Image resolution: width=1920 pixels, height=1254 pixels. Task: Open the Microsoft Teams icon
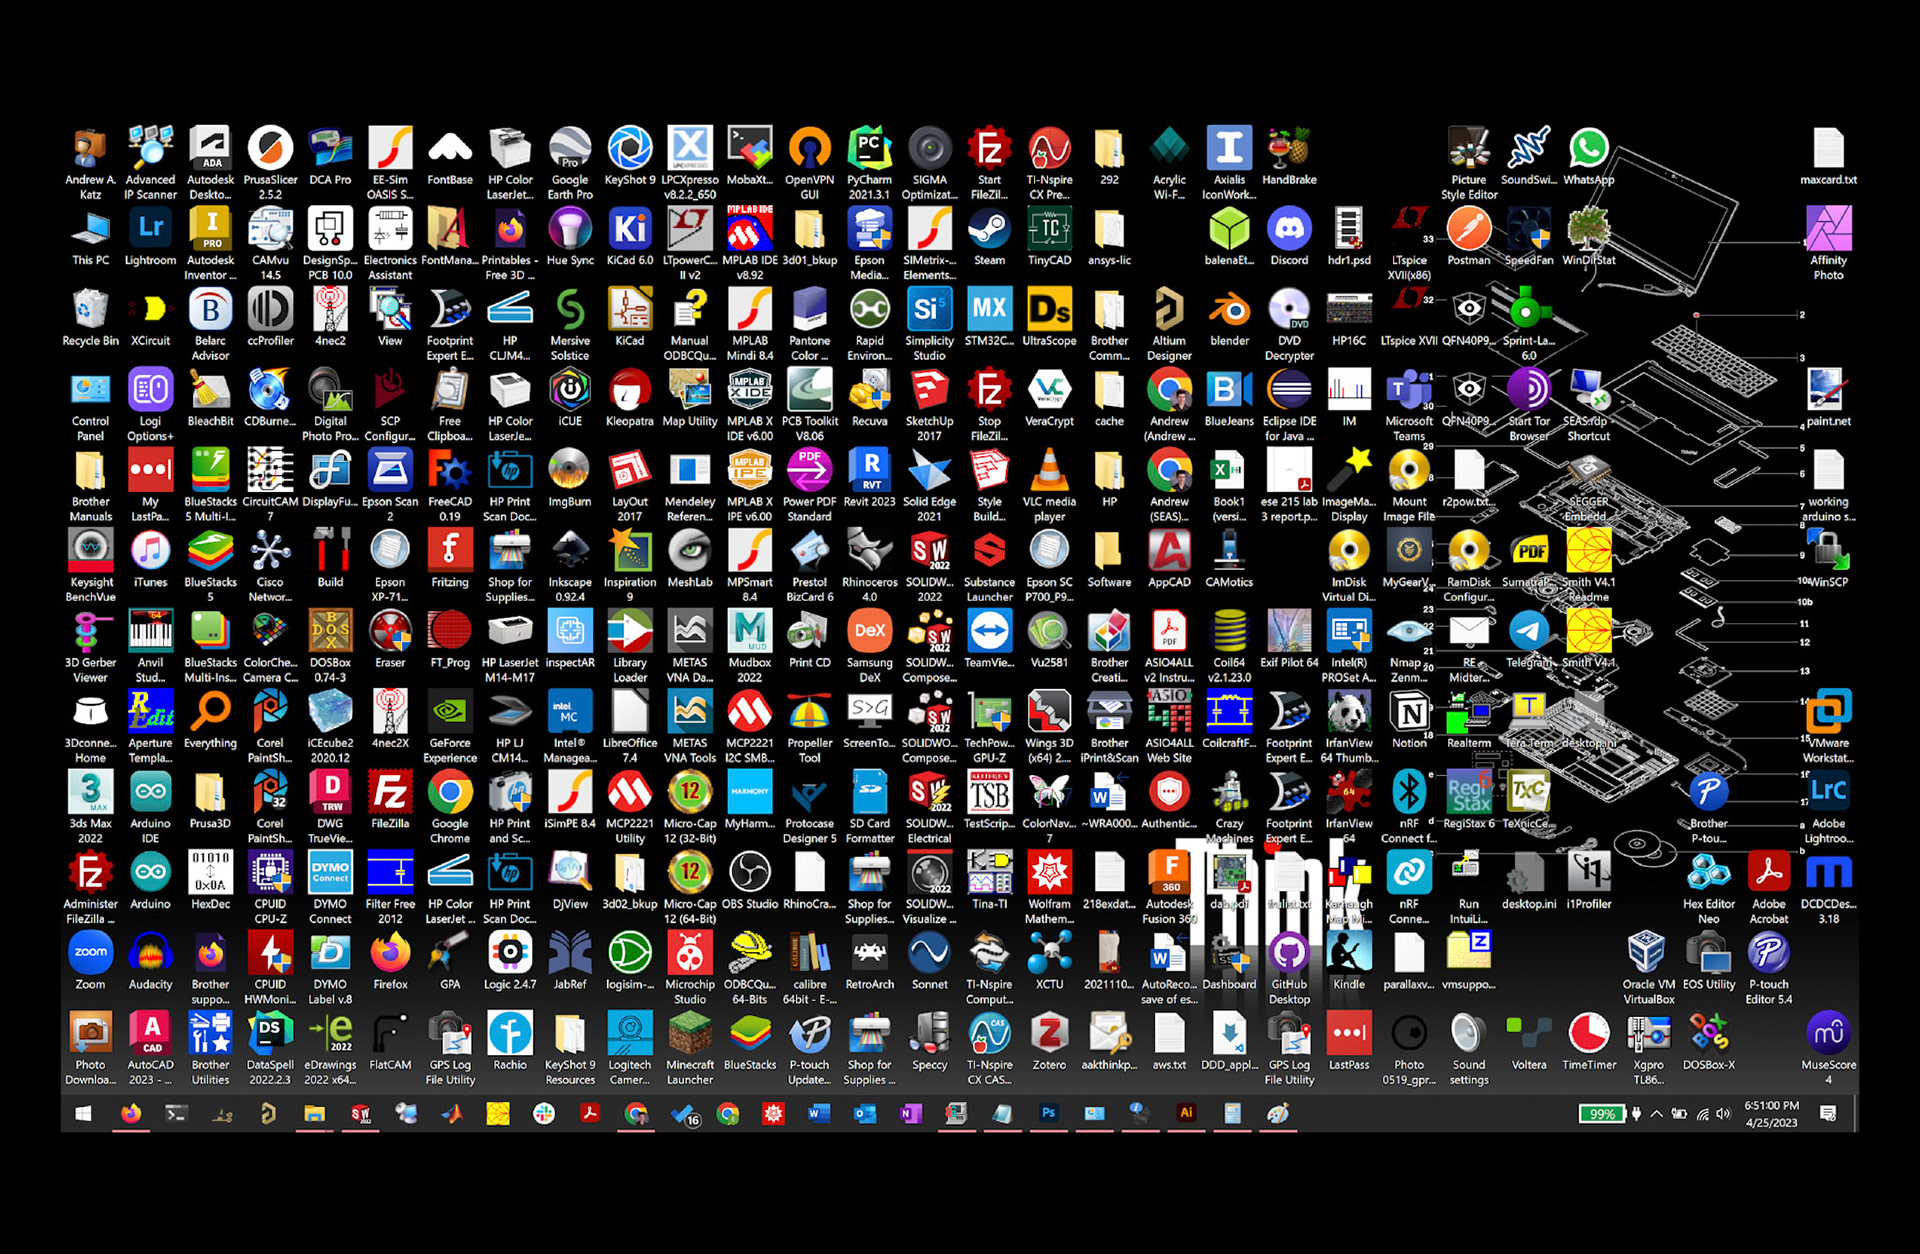coord(1408,405)
